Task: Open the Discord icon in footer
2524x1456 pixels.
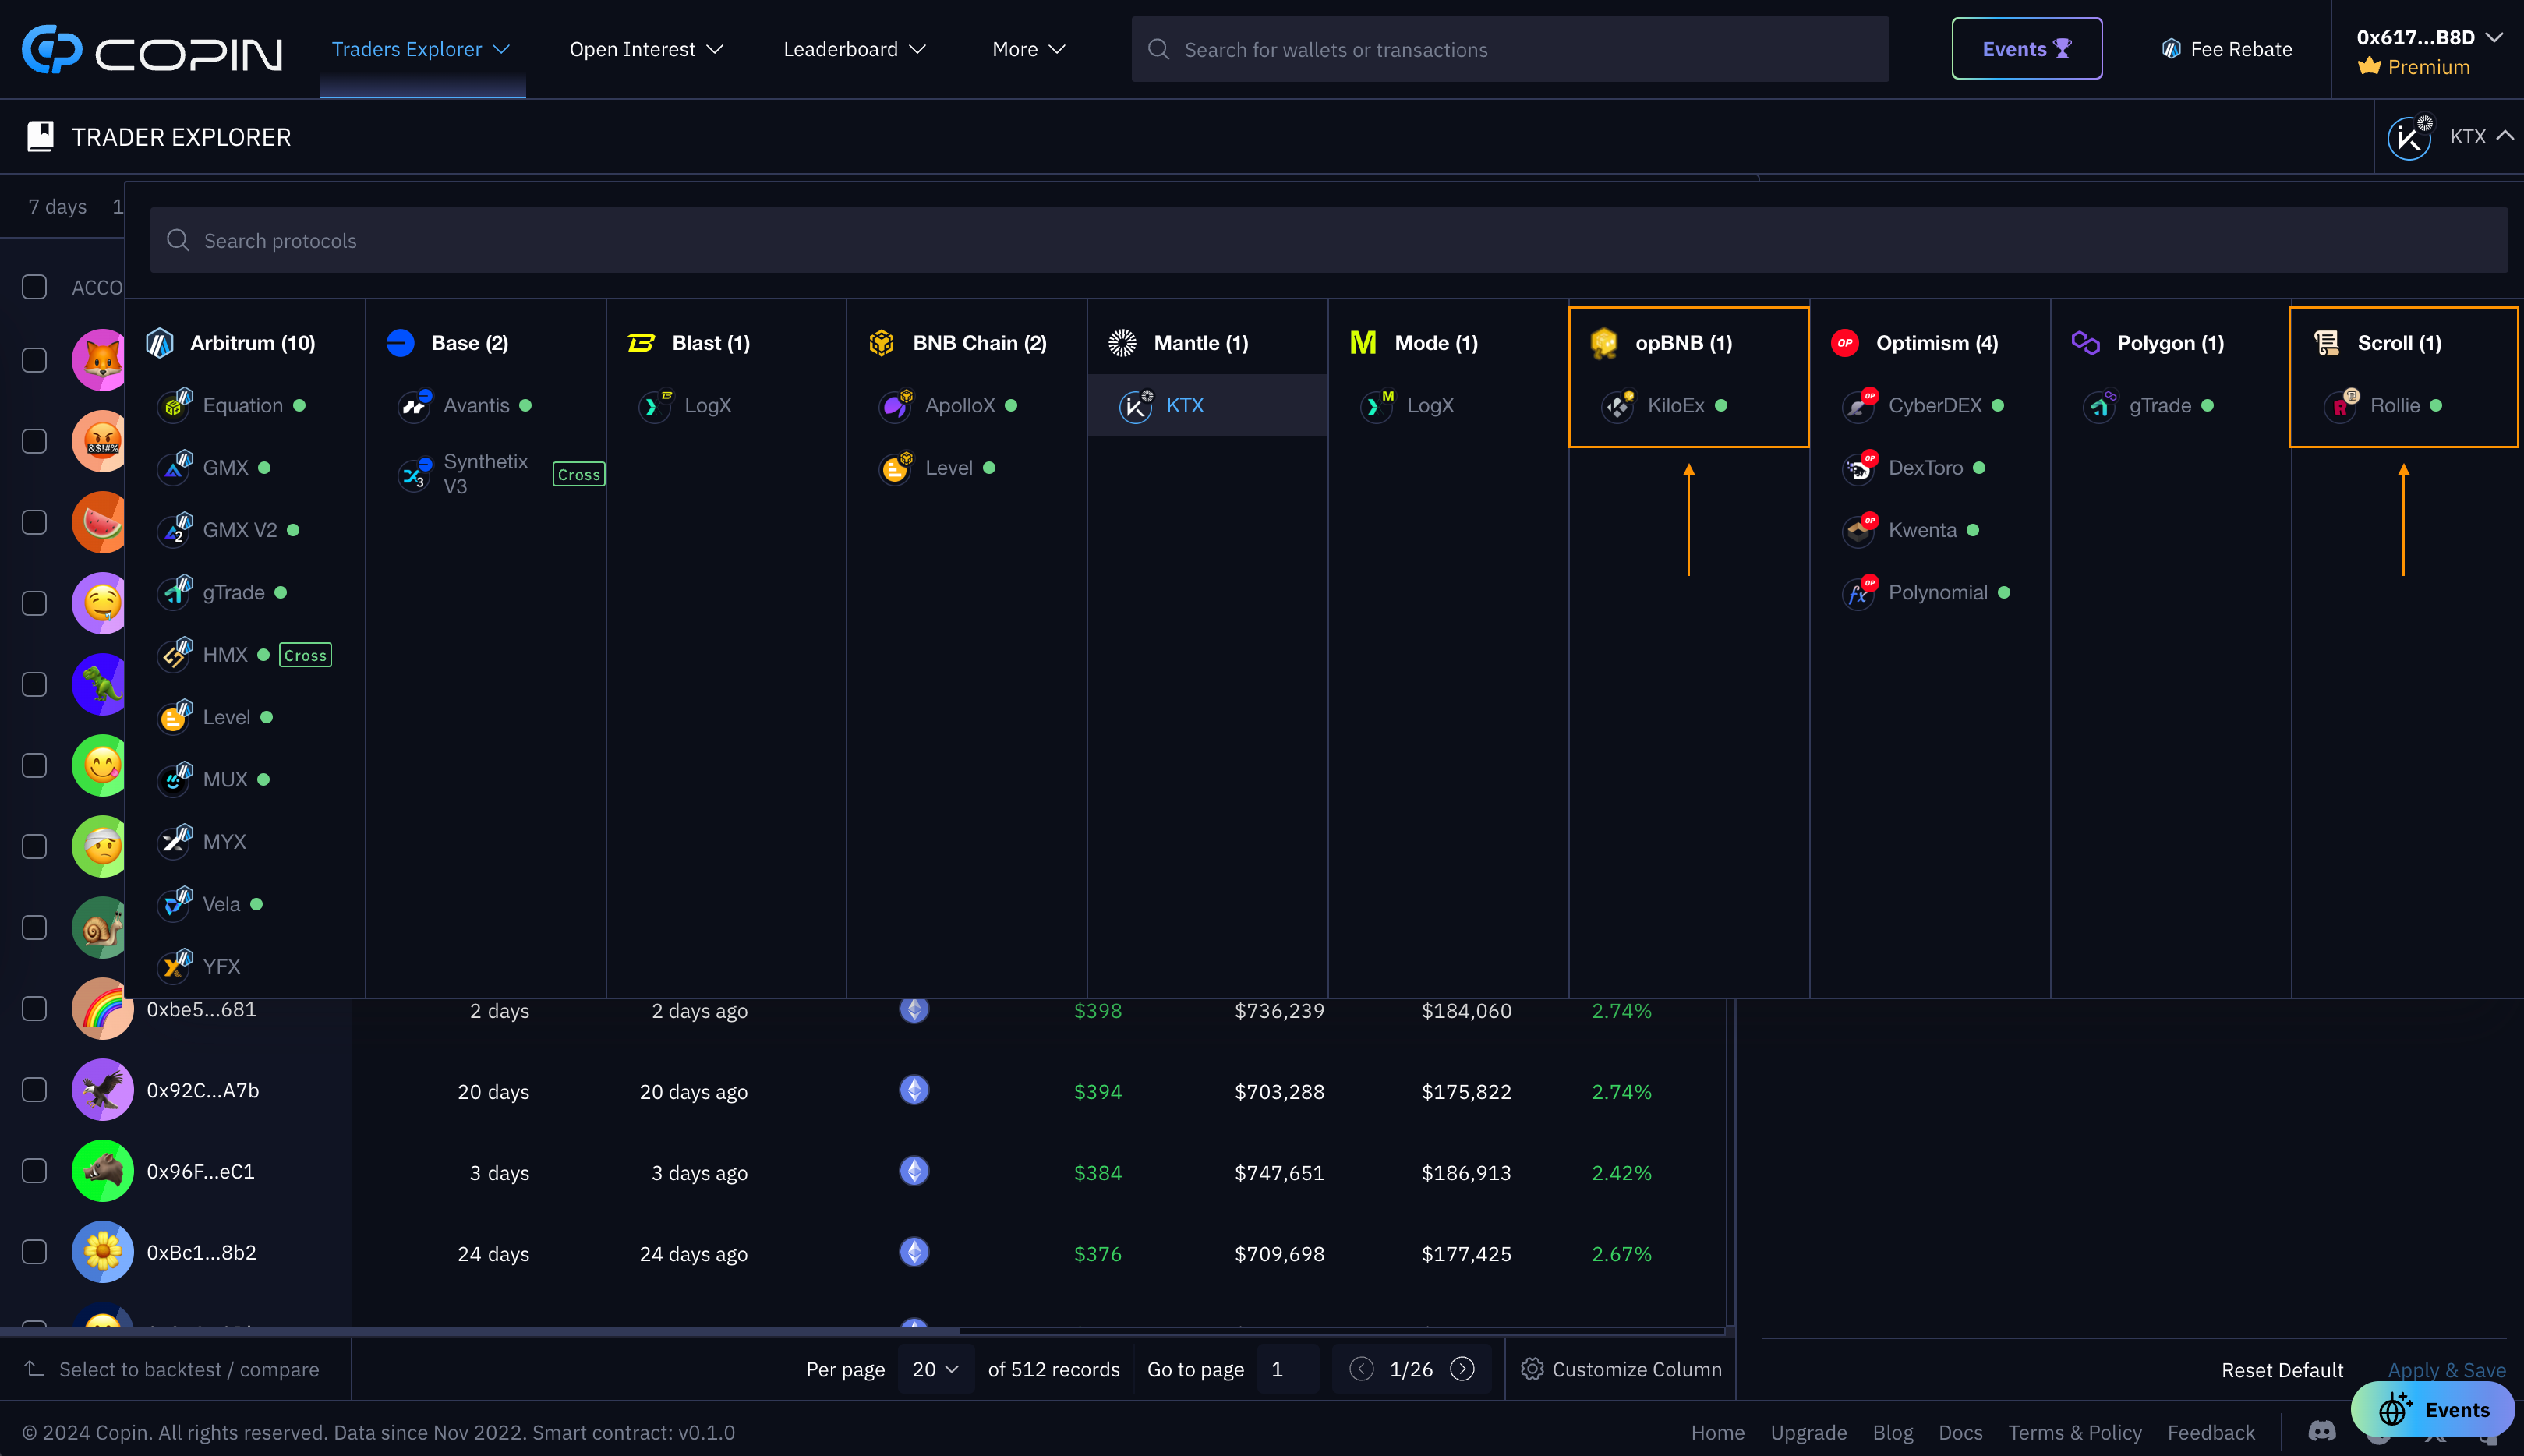Action: click(x=2321, y=1431)
